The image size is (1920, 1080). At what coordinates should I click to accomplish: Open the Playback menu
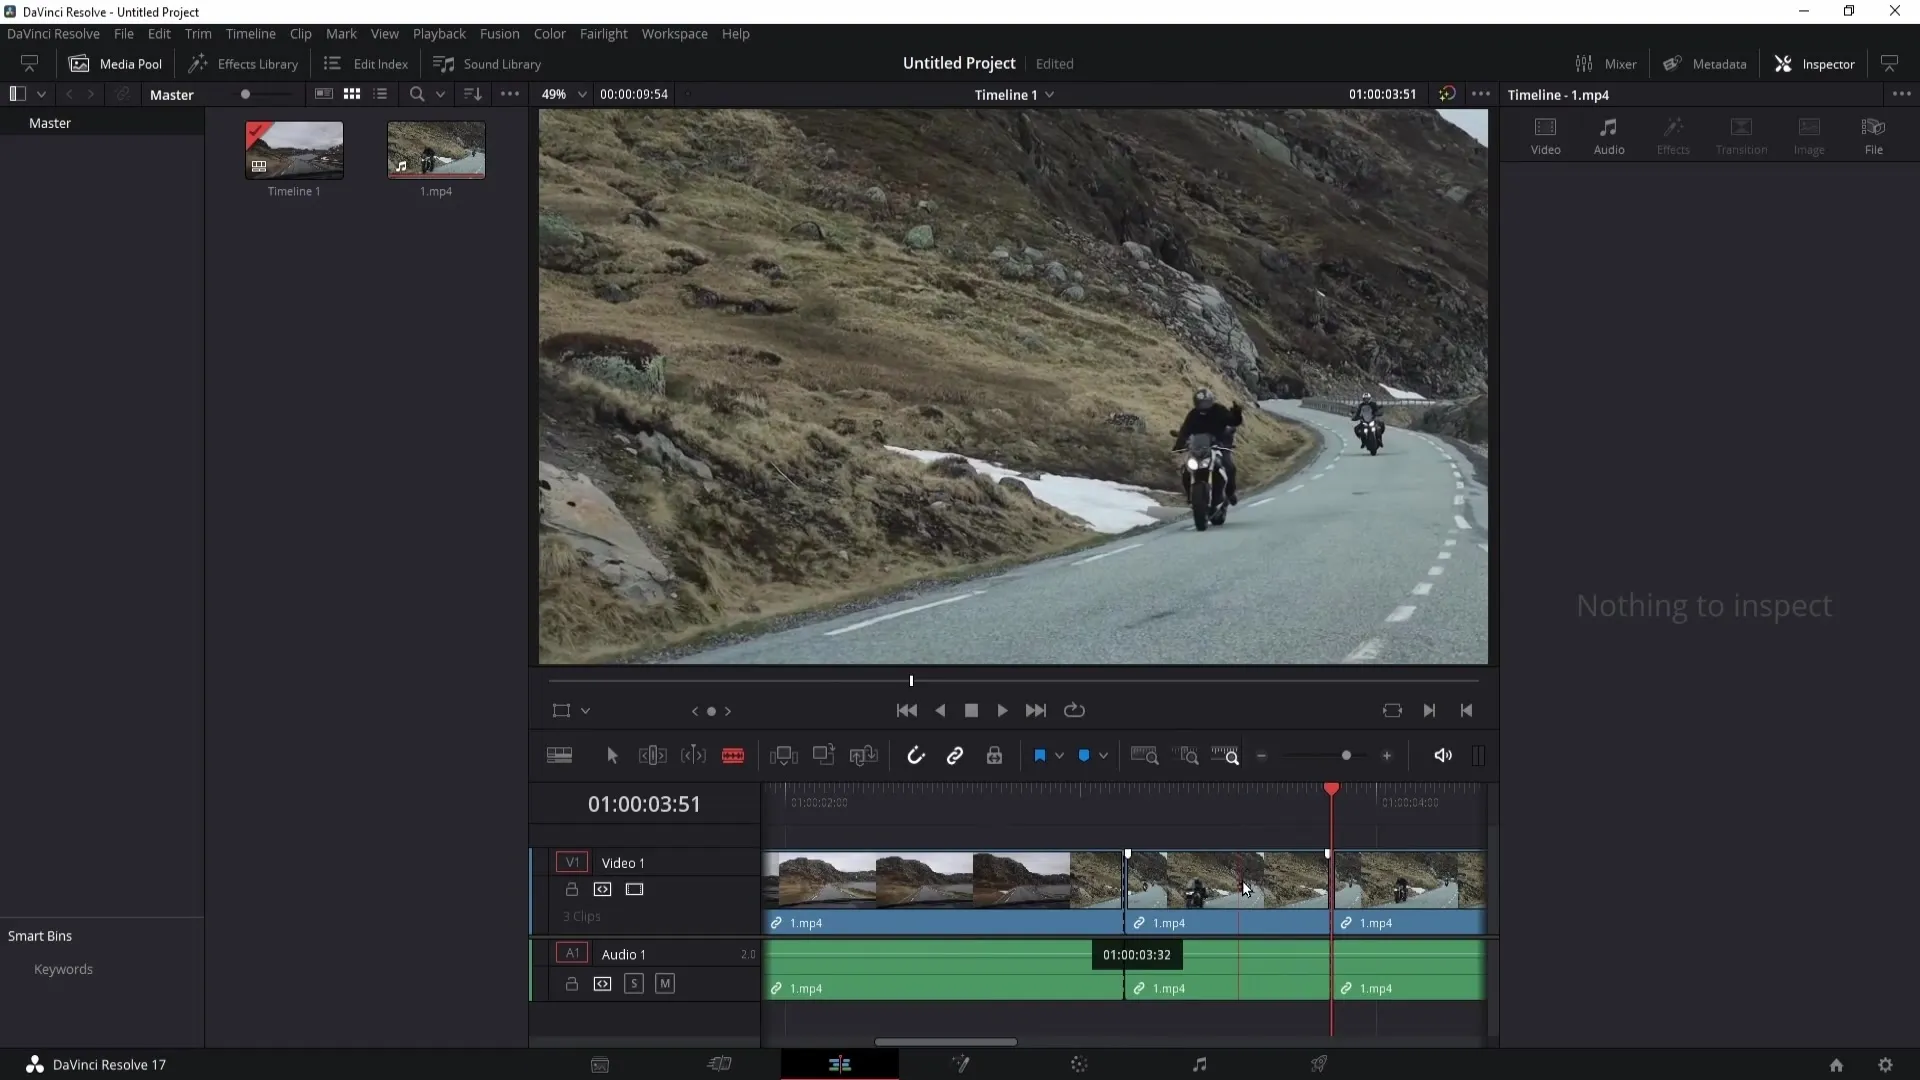[x=439, y=34]
